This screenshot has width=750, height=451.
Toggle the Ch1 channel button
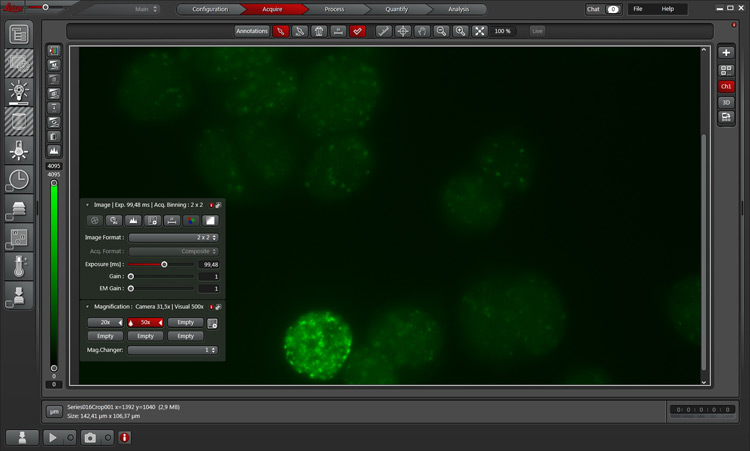click(726, 87)
